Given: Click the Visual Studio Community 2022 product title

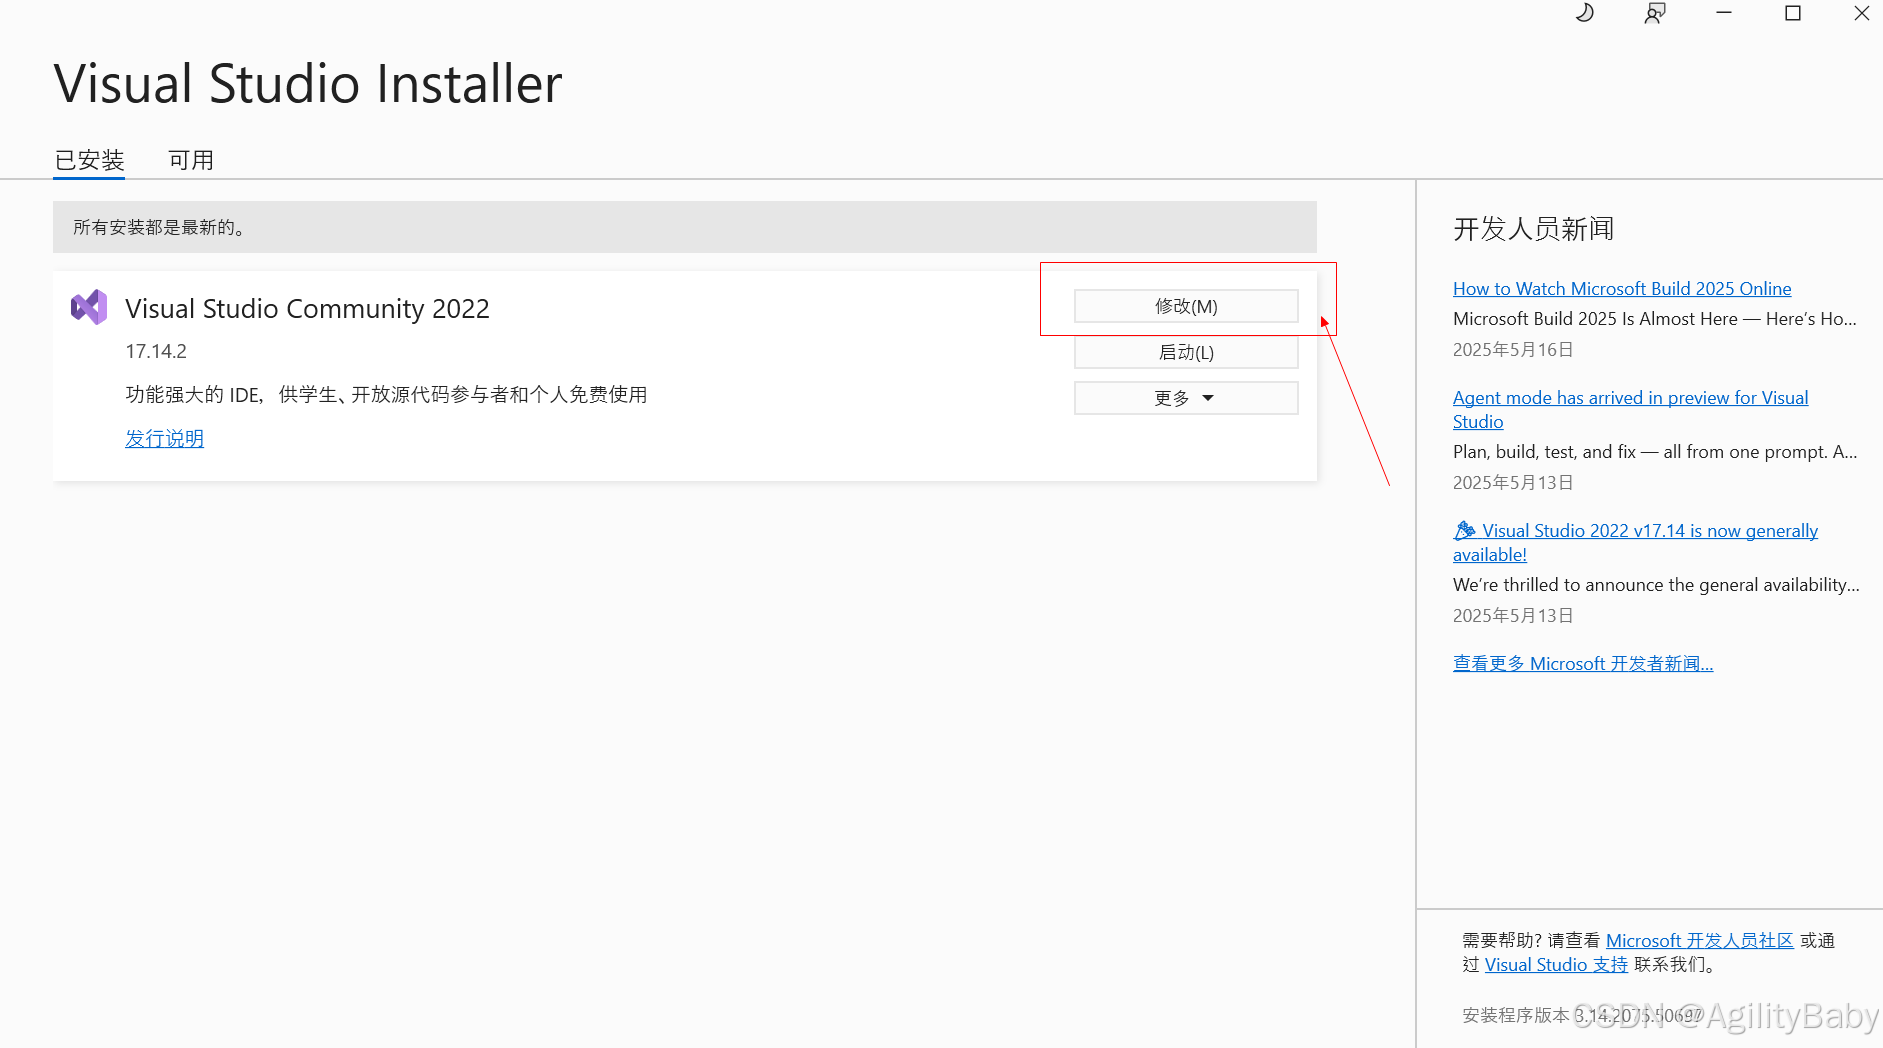Looking at the screenshot, I should coord(307,308).
